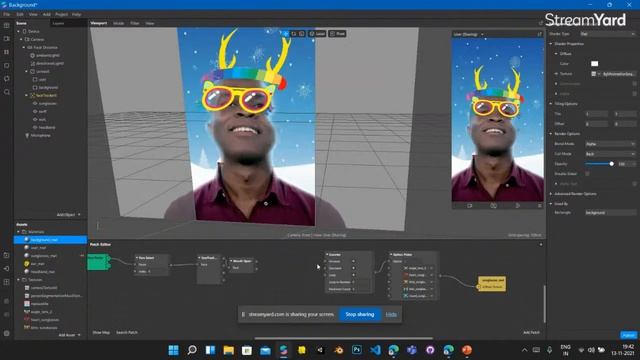Select the directionalLight0 object
Viewport: 640px width, 360px height.
50,64
